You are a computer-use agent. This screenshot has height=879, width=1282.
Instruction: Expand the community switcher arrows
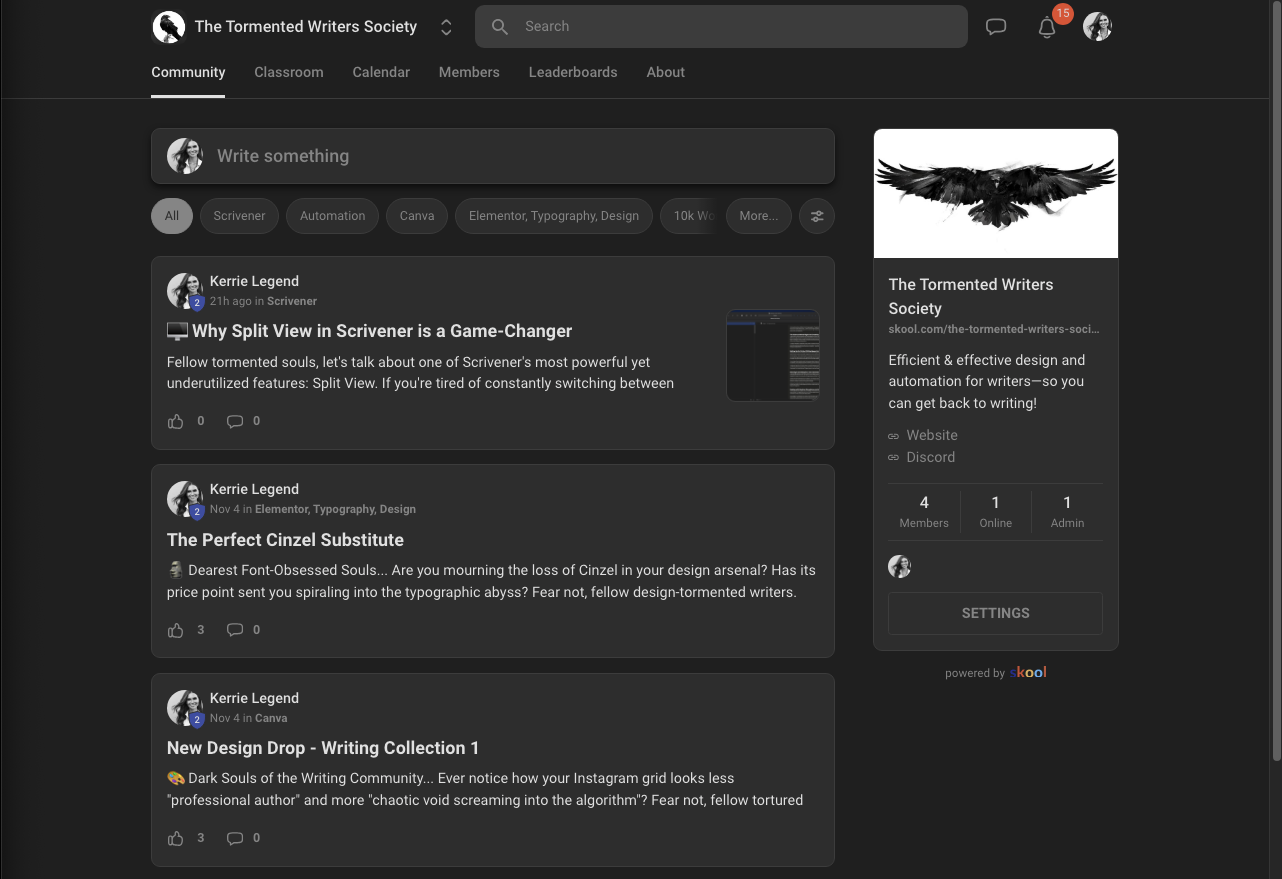pos(446,28)
